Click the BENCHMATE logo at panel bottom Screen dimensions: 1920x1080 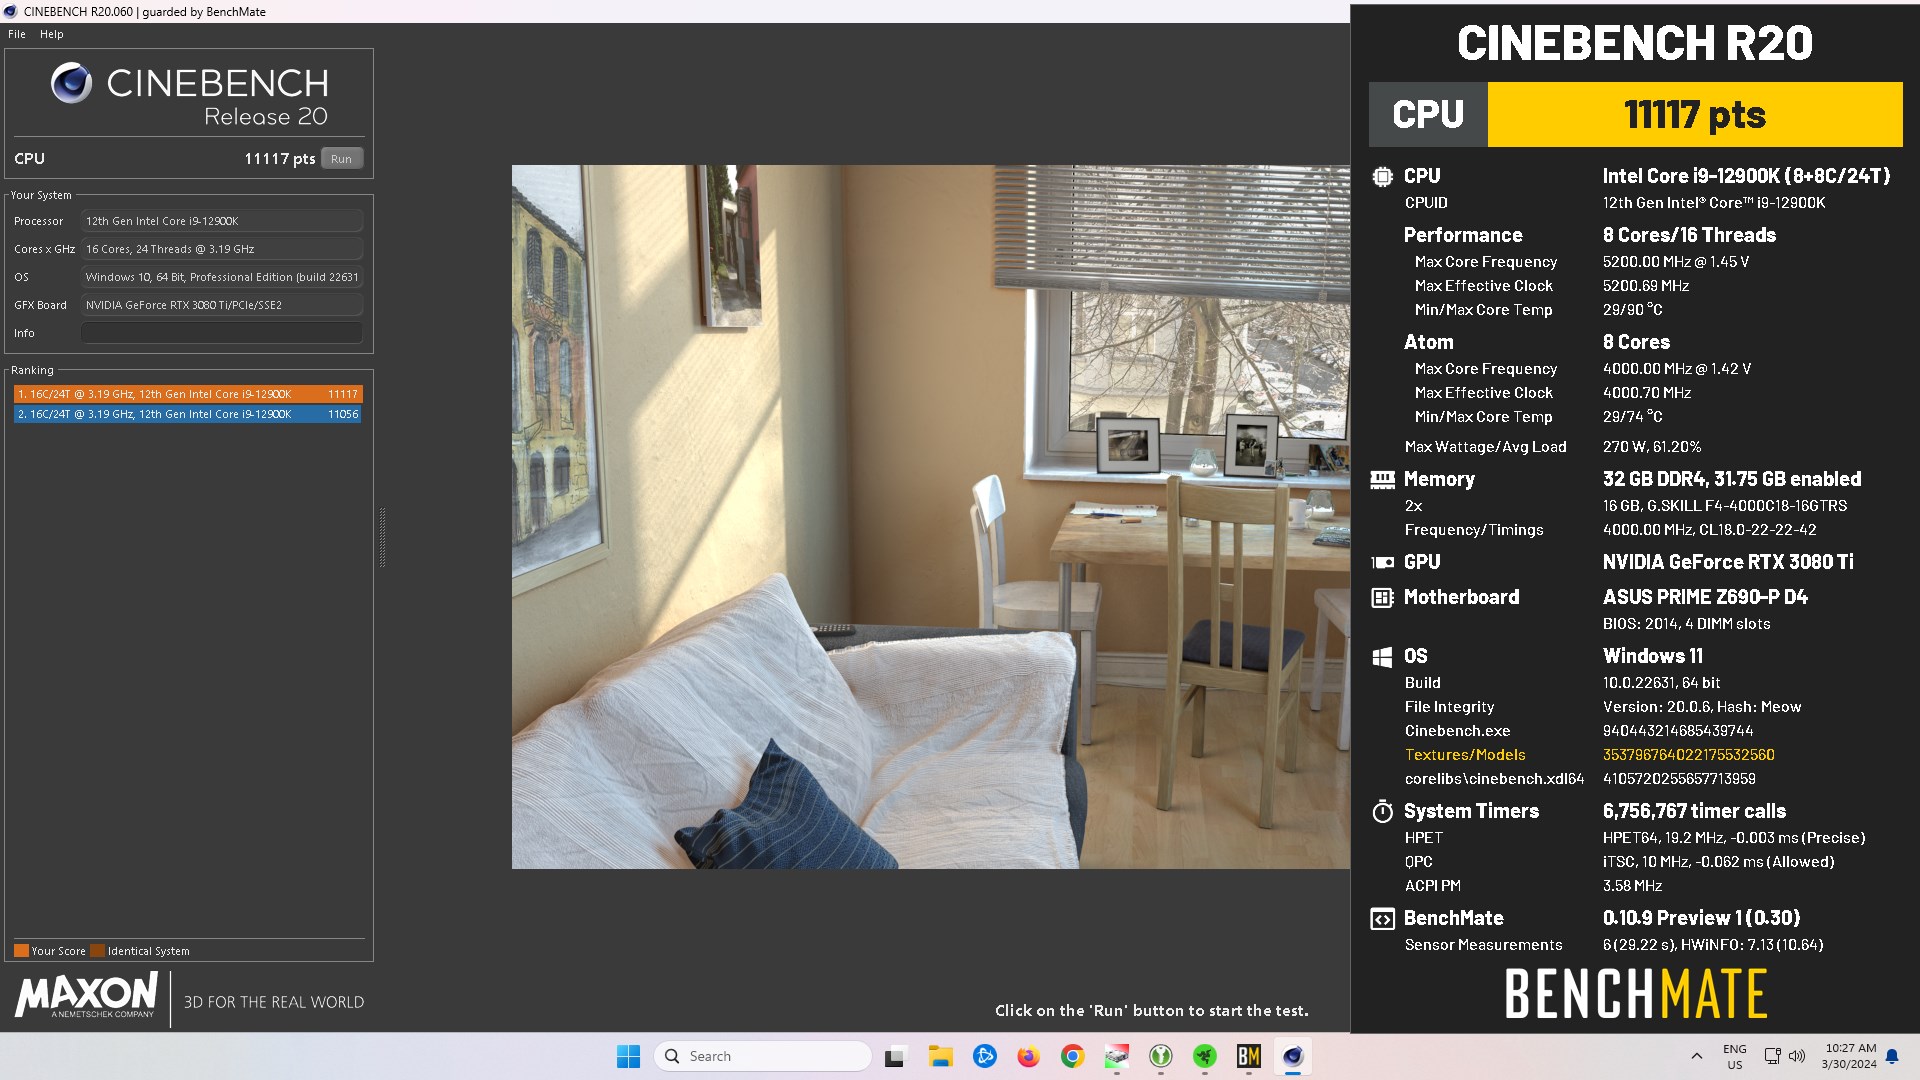[1636, 994]
